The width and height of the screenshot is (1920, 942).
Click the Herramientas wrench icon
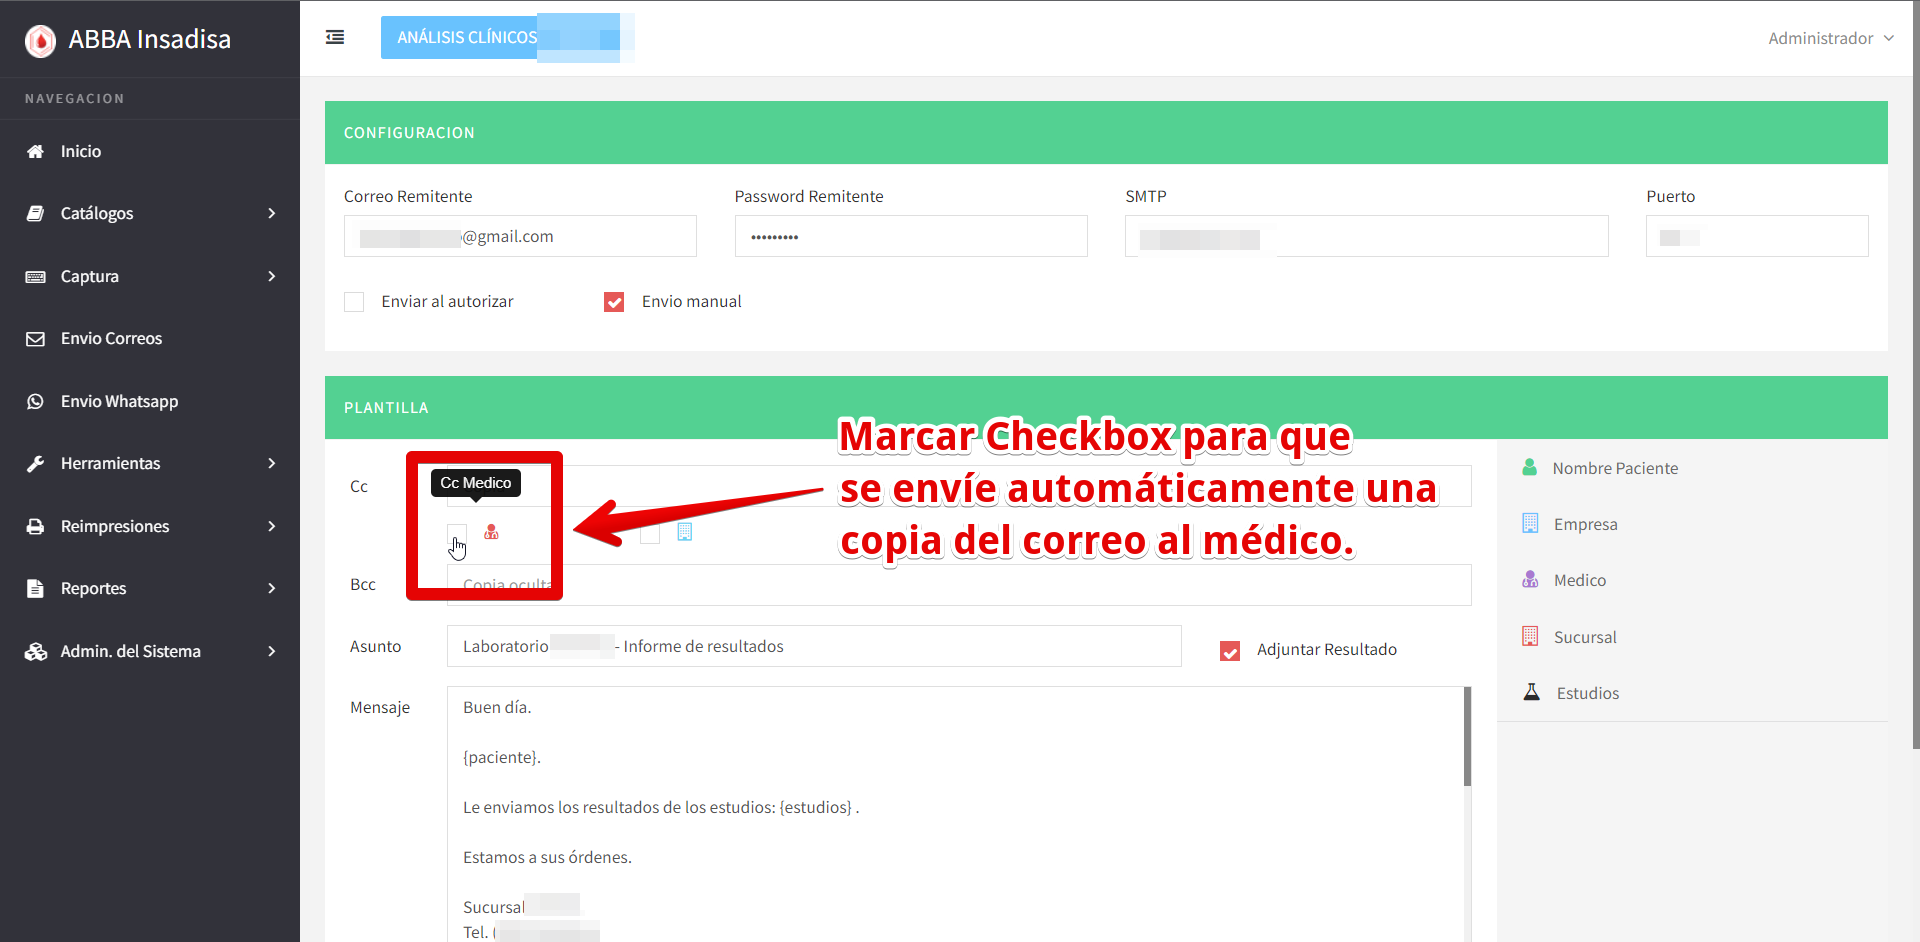pos(35,464)
